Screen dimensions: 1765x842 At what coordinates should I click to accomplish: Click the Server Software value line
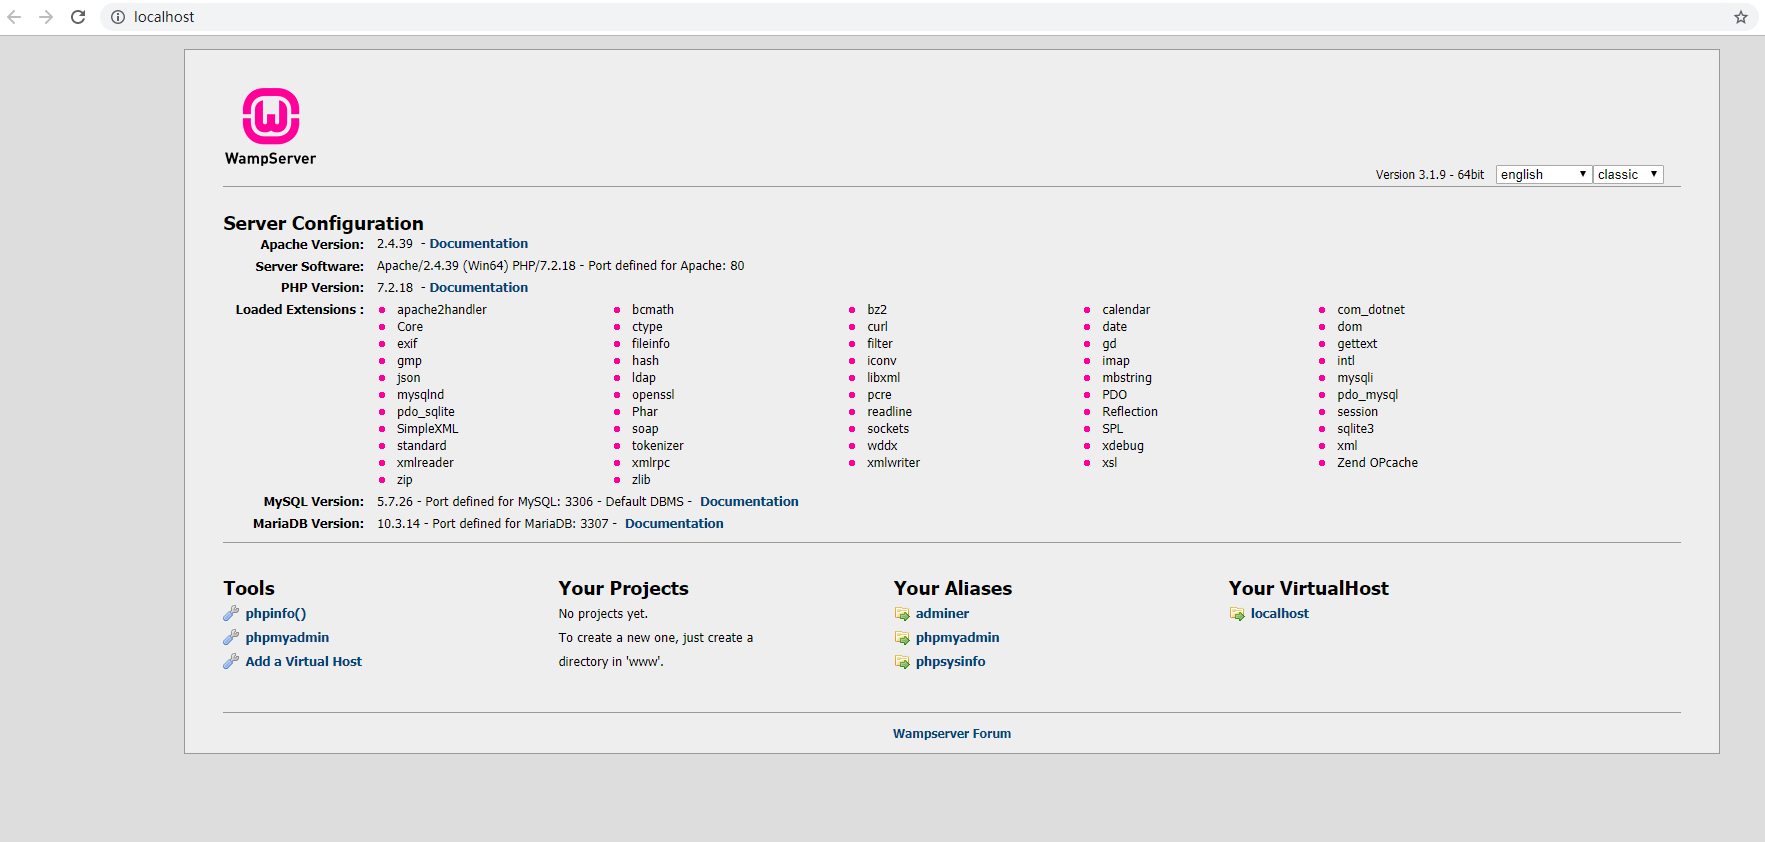tap(560, 266)
